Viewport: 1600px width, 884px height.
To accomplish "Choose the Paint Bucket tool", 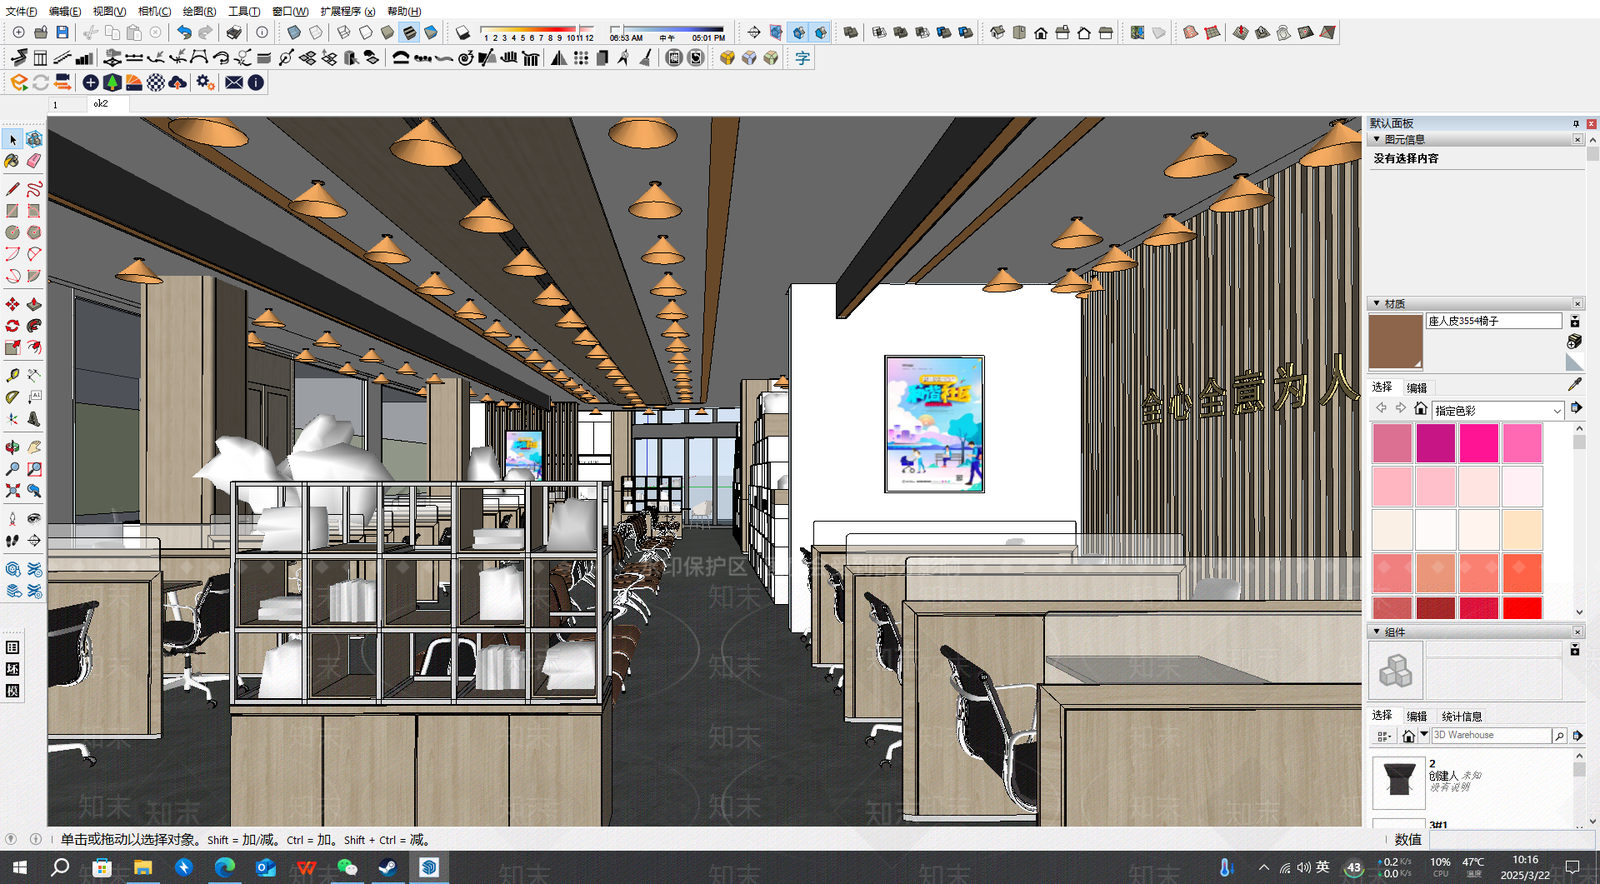I will click(13, 161).
